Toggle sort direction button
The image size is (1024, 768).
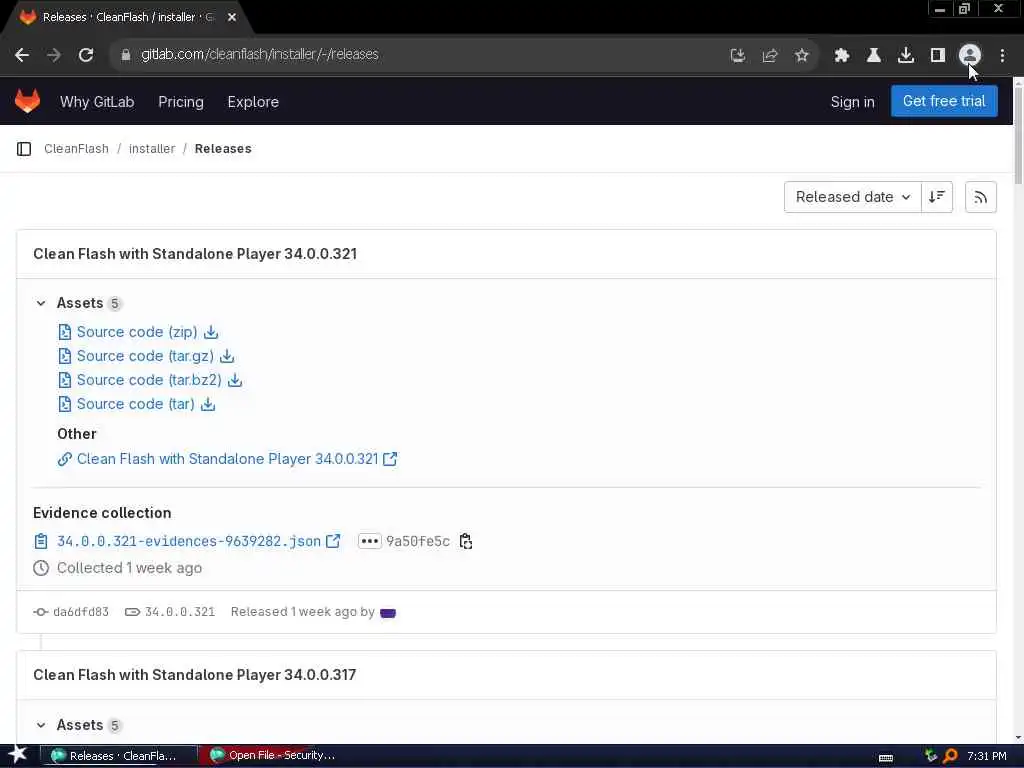pyautogui.click(x=936, y=197)
